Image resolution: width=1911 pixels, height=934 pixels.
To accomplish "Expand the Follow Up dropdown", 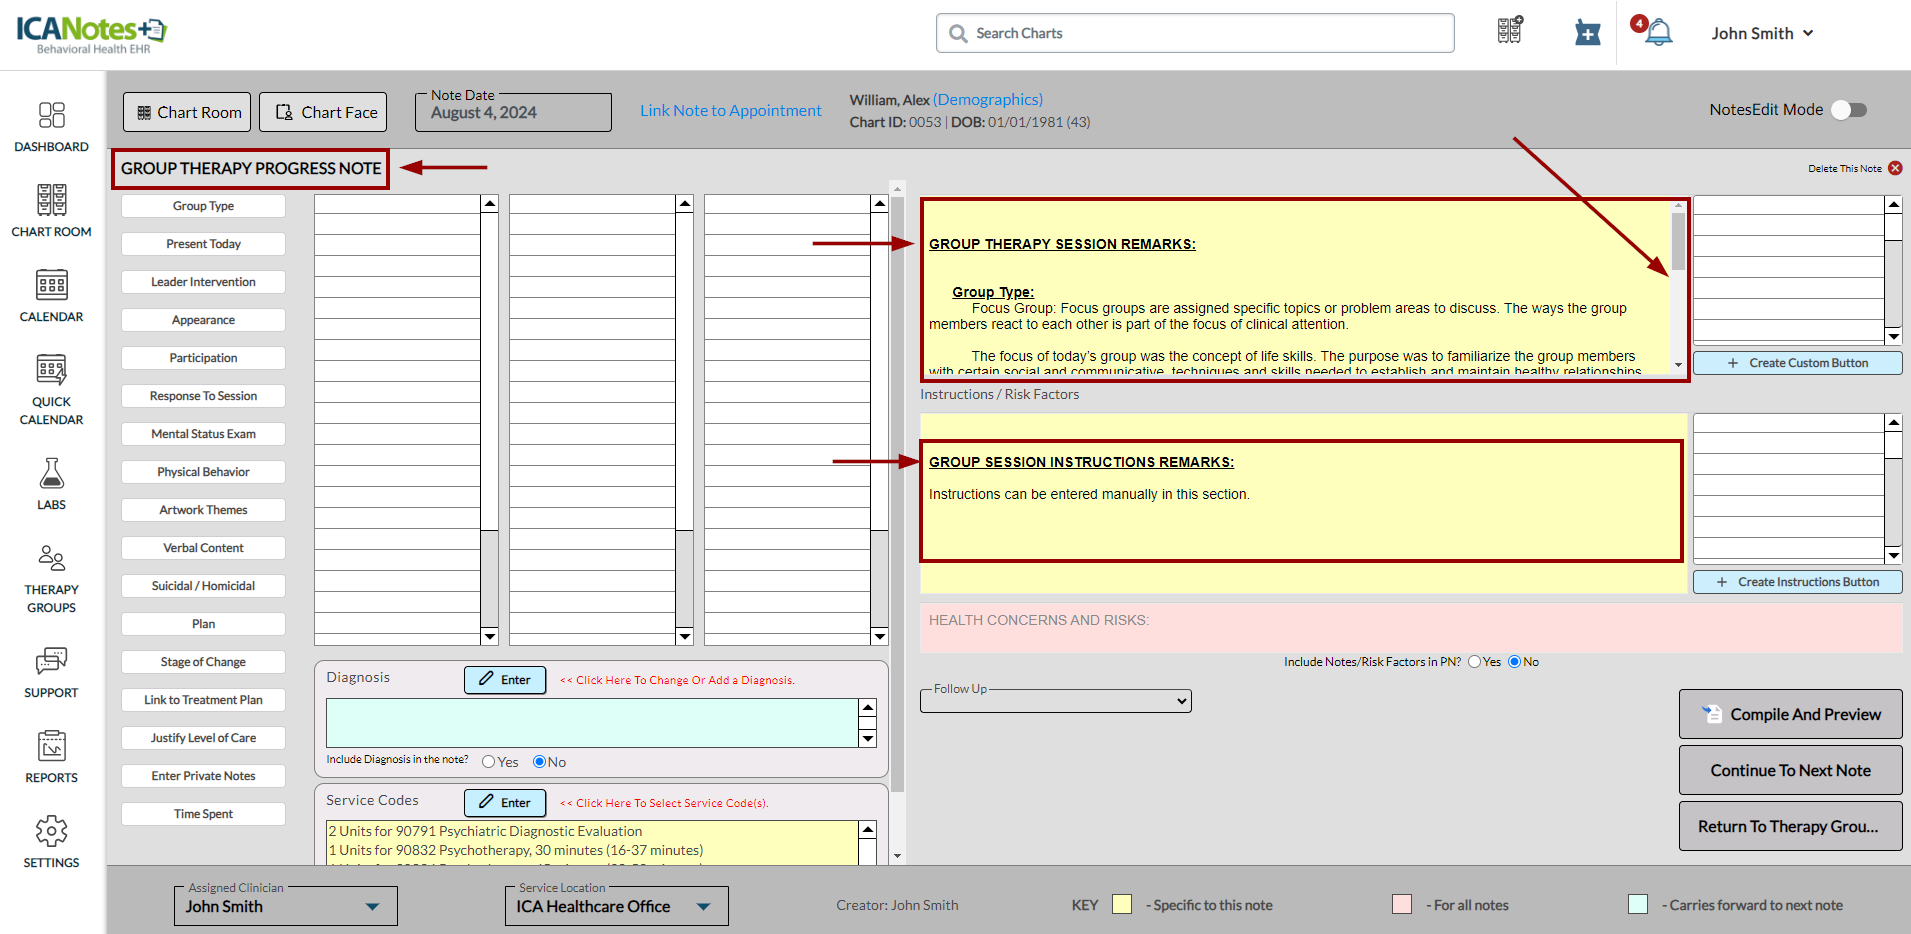I will (x=1055, y=701).
